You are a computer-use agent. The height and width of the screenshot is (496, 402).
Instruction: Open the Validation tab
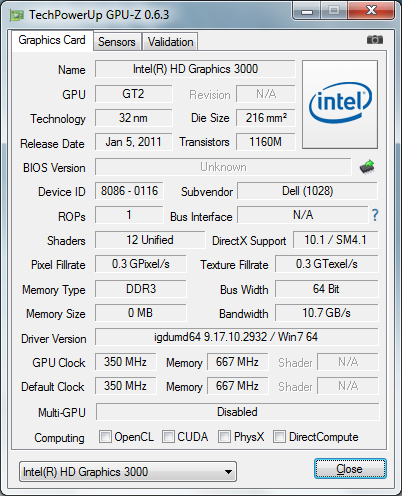[170, 42]
